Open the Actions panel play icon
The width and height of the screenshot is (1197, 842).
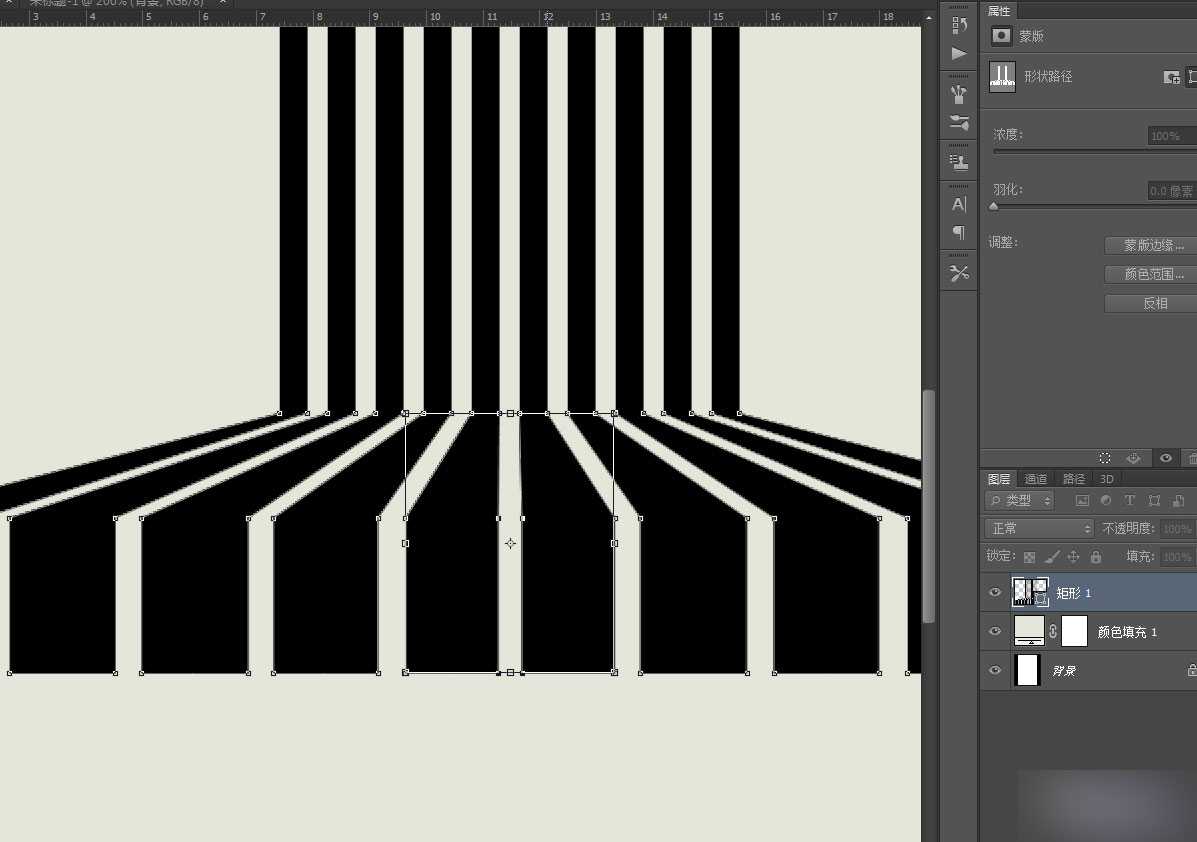tap(959, 53)
